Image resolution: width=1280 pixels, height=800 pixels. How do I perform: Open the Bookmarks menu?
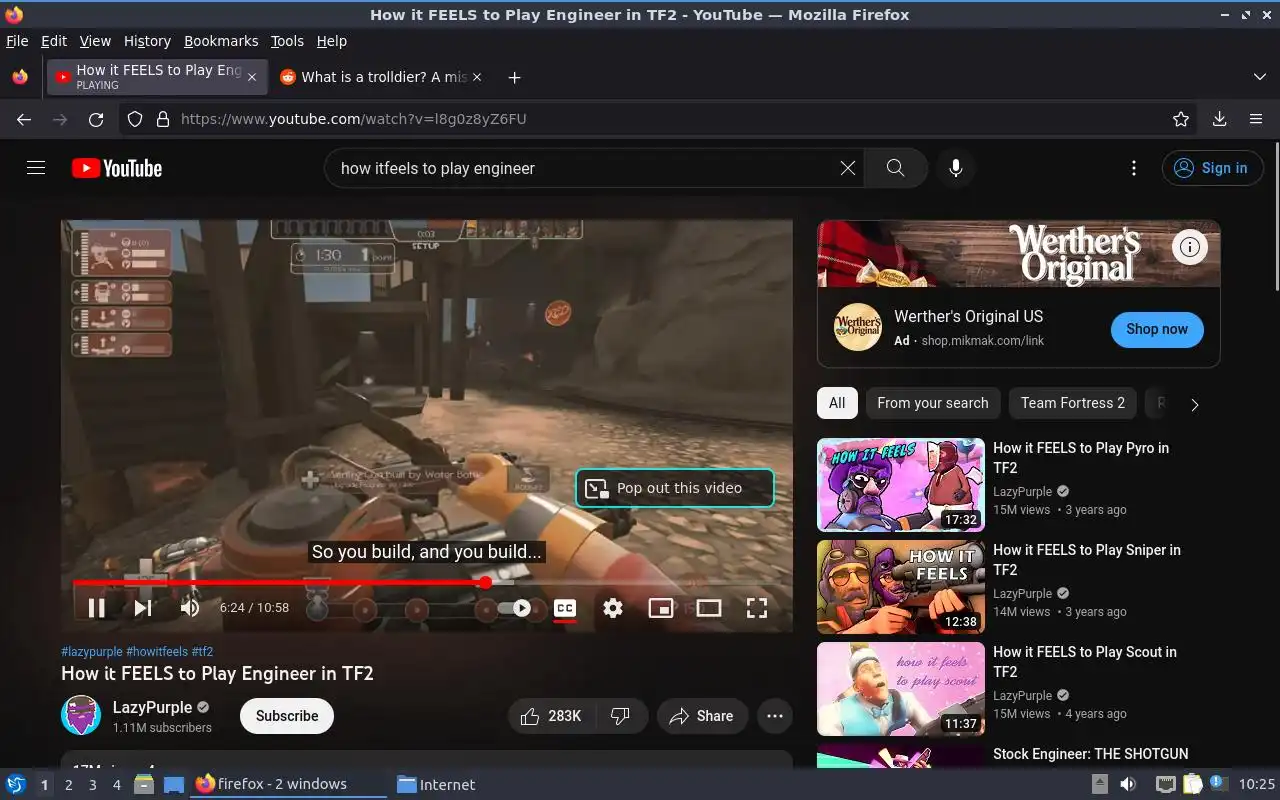coord(221,41)
